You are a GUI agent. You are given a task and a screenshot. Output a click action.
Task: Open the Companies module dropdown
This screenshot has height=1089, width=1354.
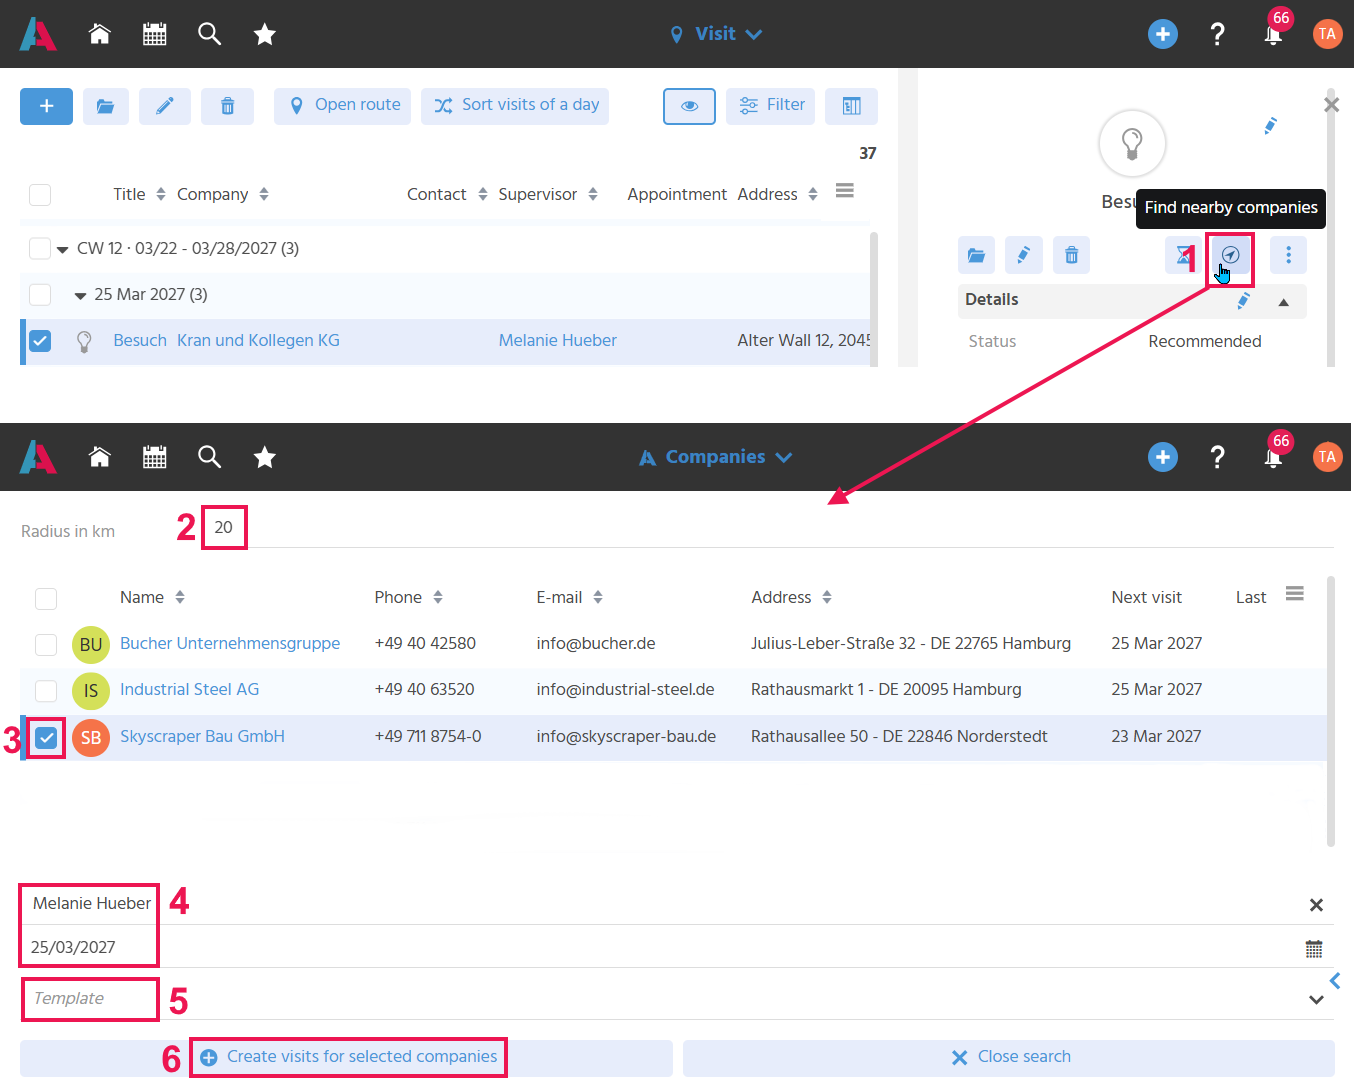[x=716, y=457]
